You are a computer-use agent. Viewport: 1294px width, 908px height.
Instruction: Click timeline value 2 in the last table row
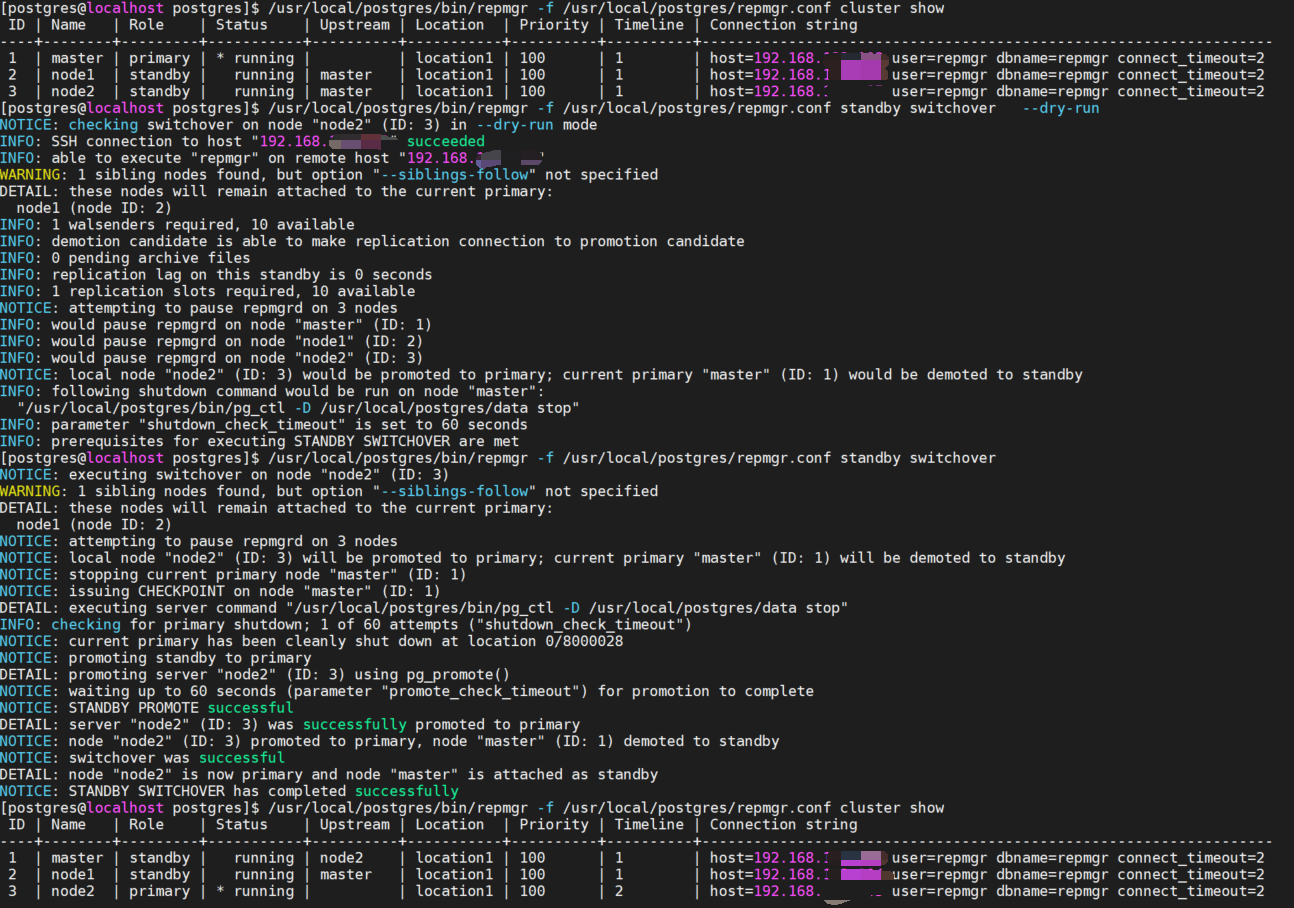619,891
